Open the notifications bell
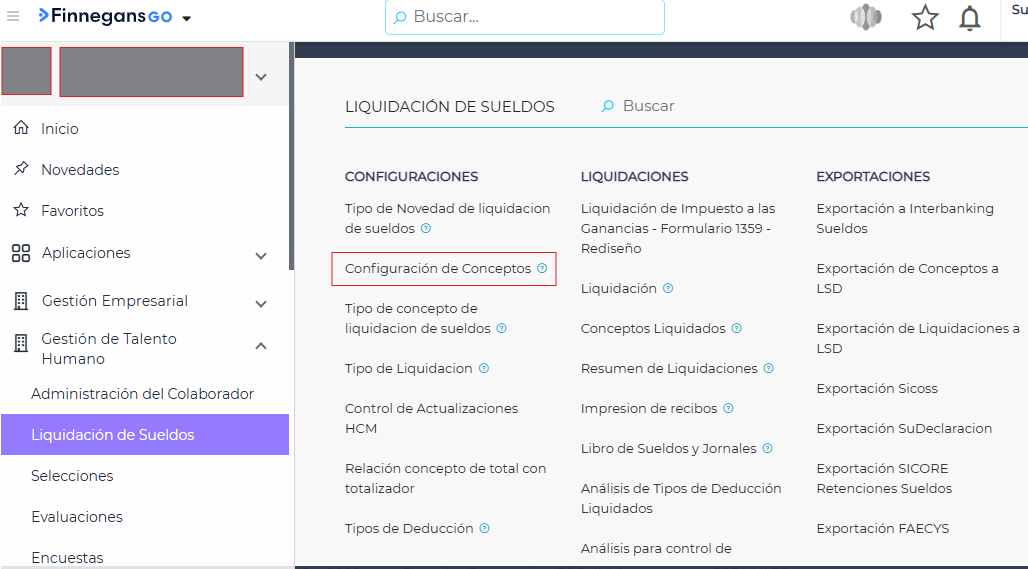1028x569 pixels. click(969, 18)
